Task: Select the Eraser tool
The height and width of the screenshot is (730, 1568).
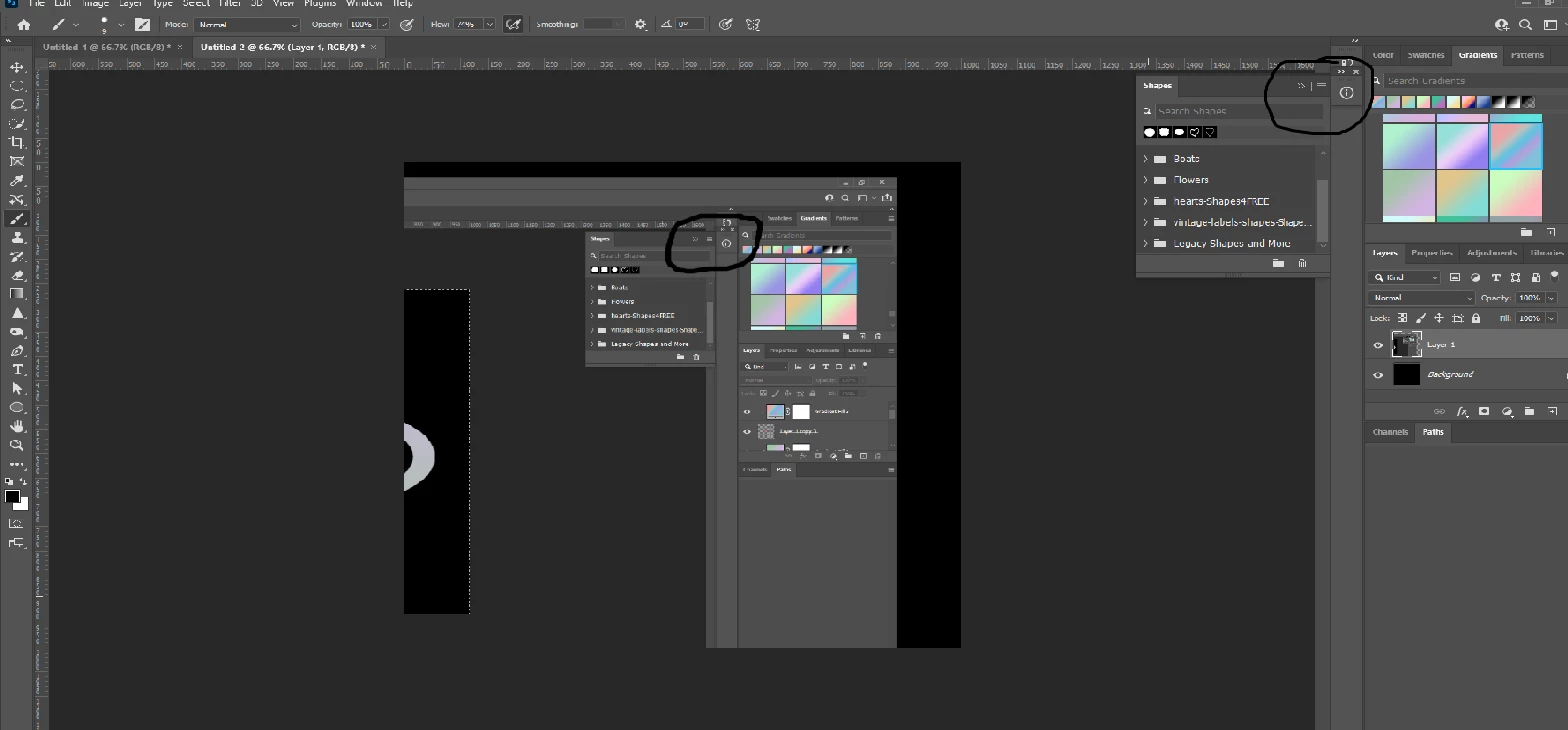Action: [x=17, y=276]
